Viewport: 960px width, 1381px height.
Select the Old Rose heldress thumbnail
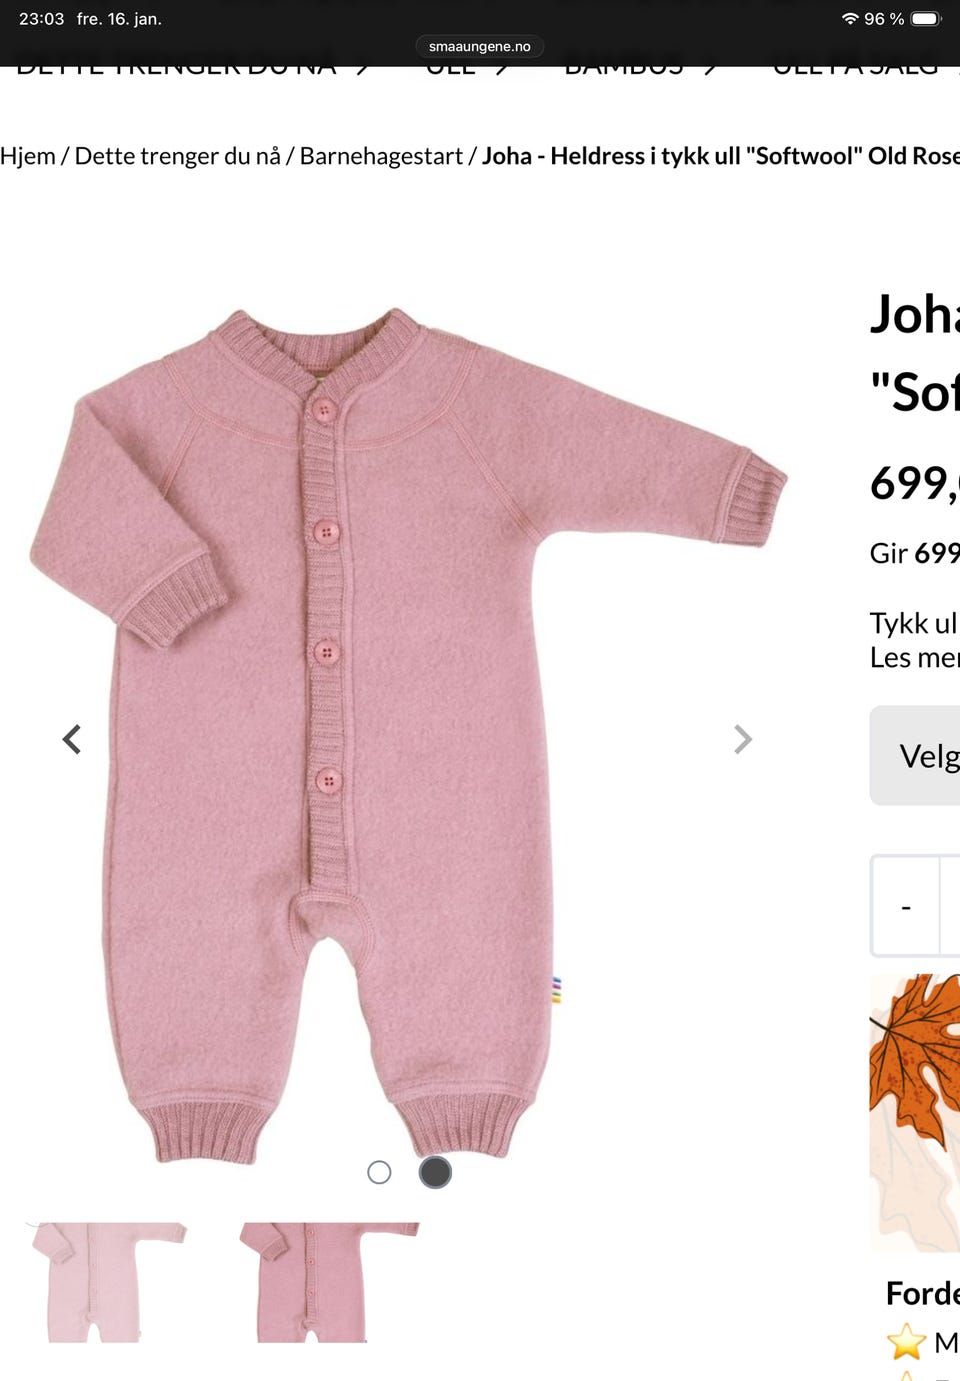click(329, 1282)
